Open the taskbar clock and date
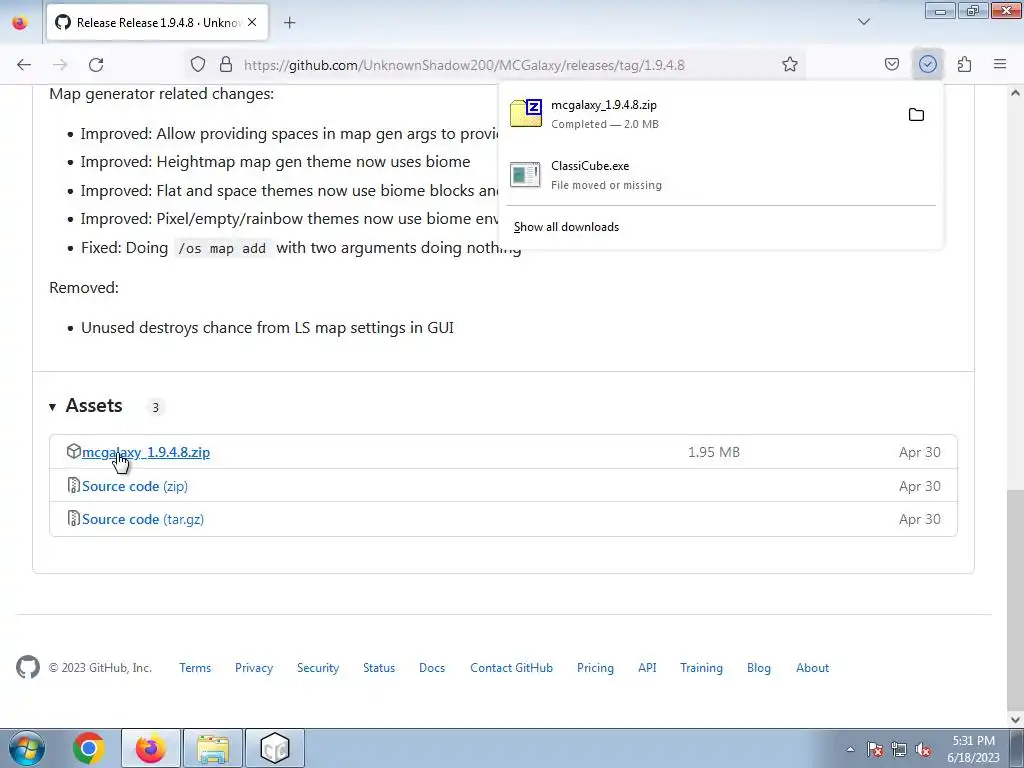Viewport: 1024px width, 768px height. point(974,749)
